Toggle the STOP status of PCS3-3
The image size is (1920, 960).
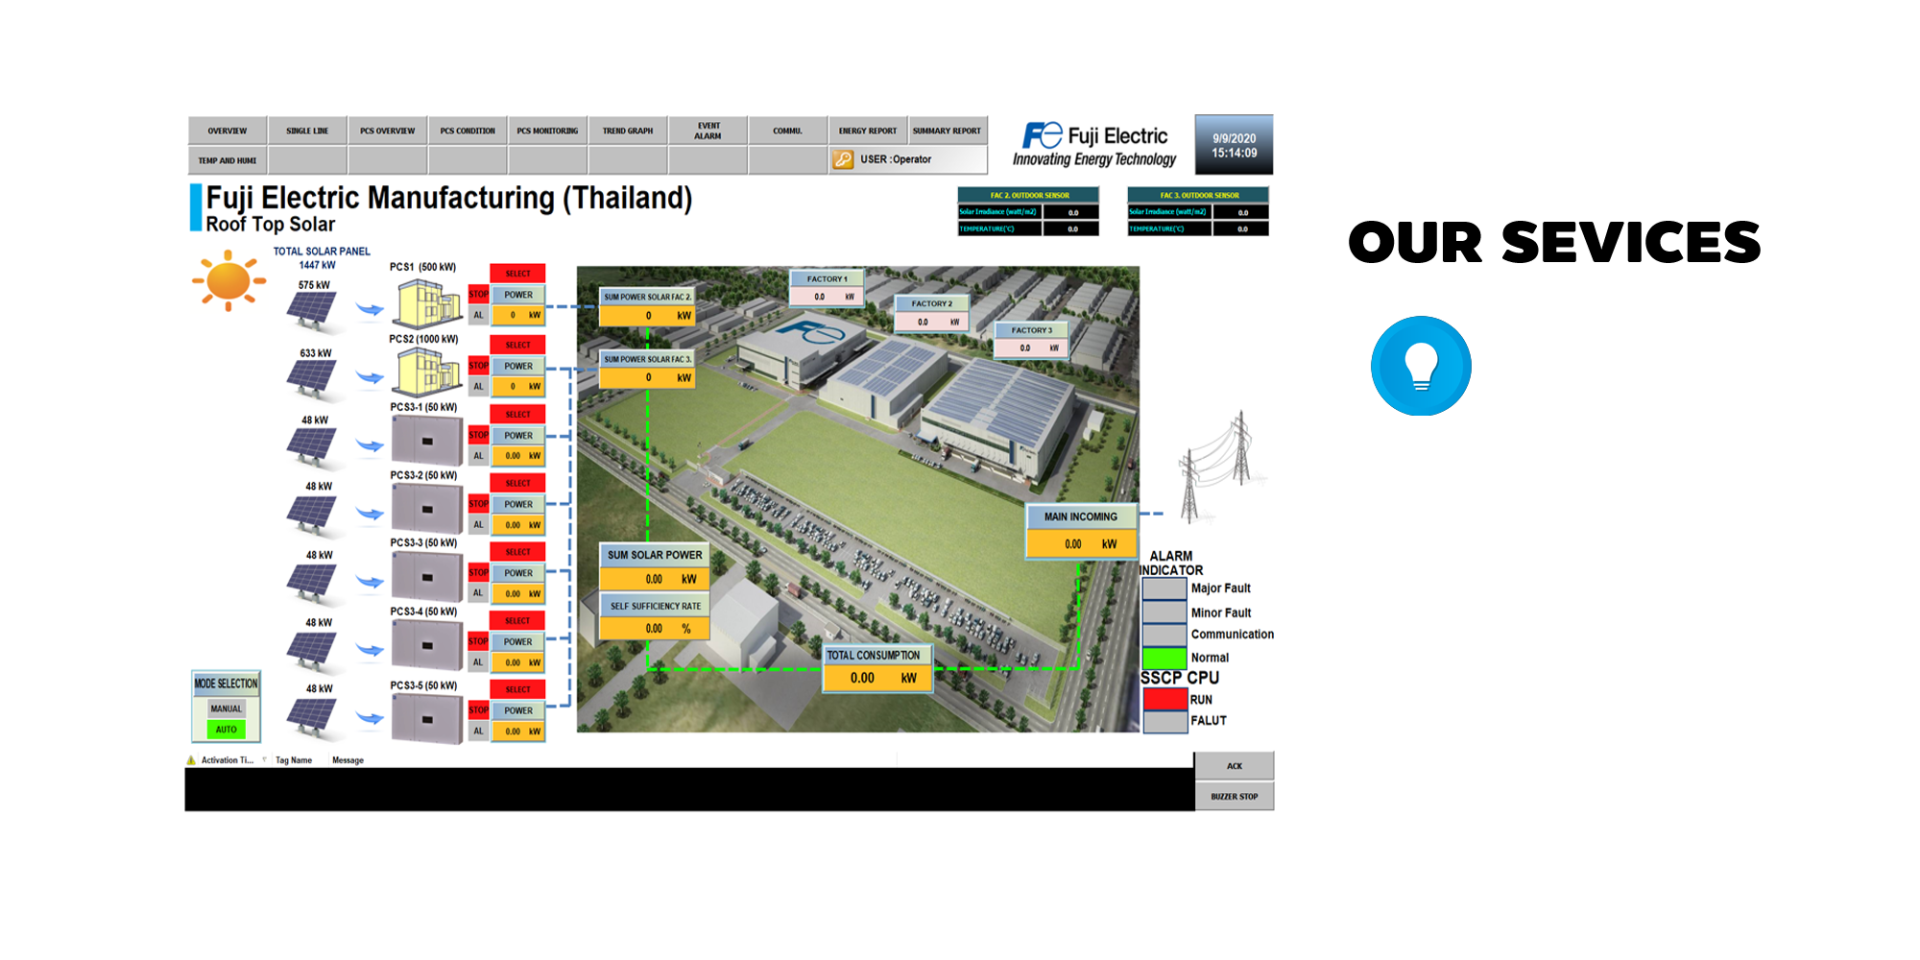point(478,573)
